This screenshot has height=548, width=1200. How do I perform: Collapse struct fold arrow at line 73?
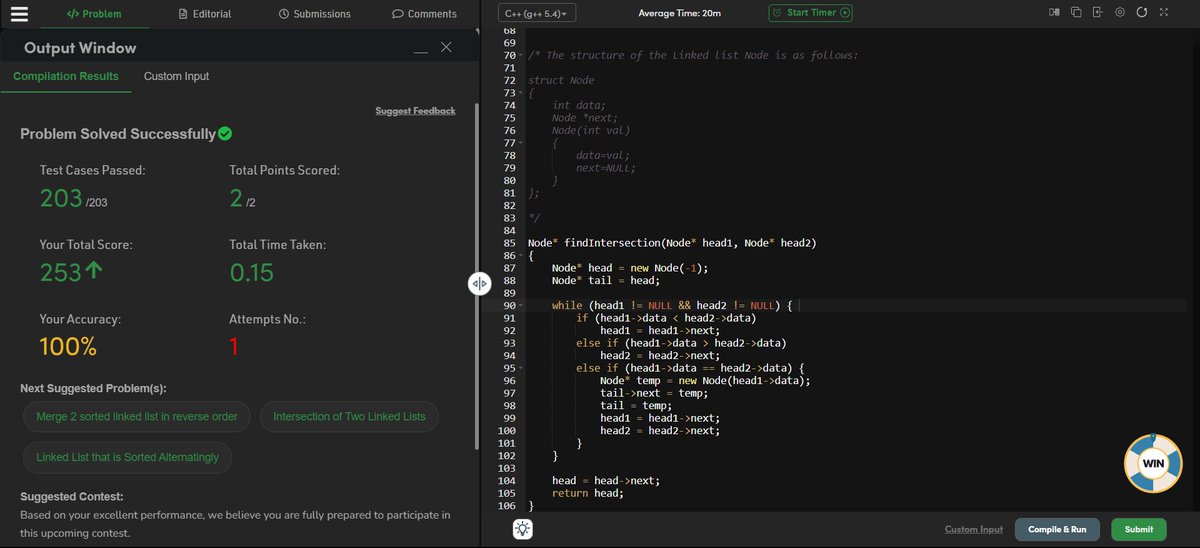click(522, 93)
